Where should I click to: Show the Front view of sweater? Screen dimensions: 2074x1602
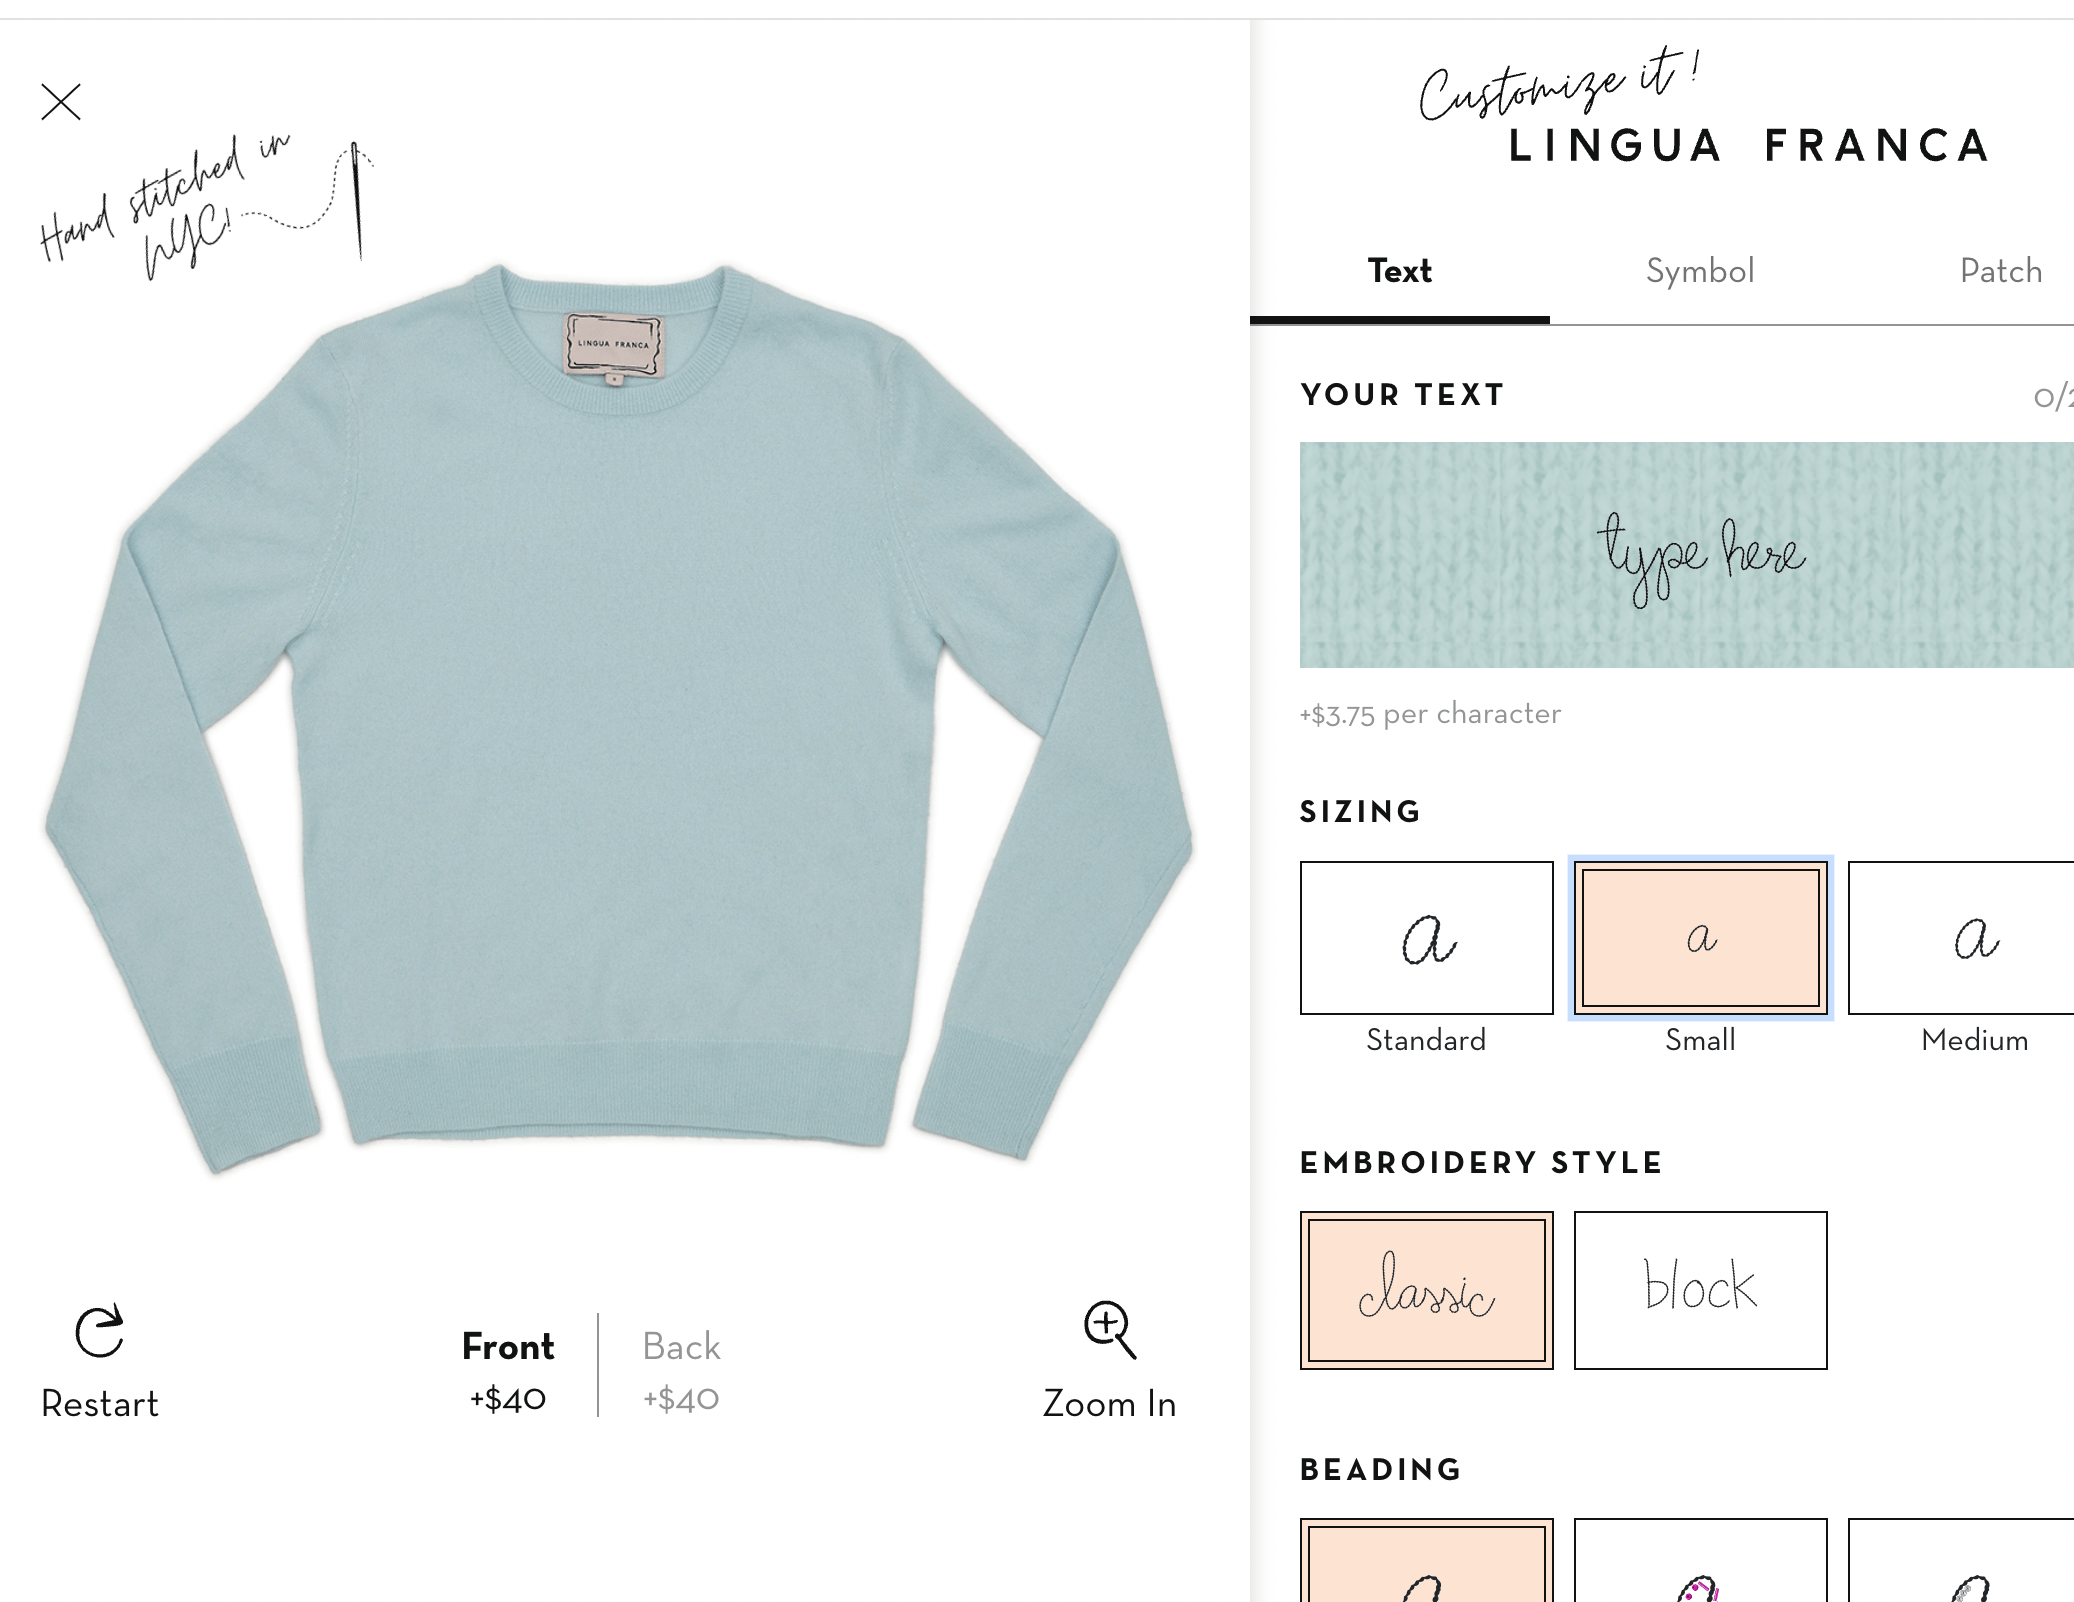[x=508, y=1368]
